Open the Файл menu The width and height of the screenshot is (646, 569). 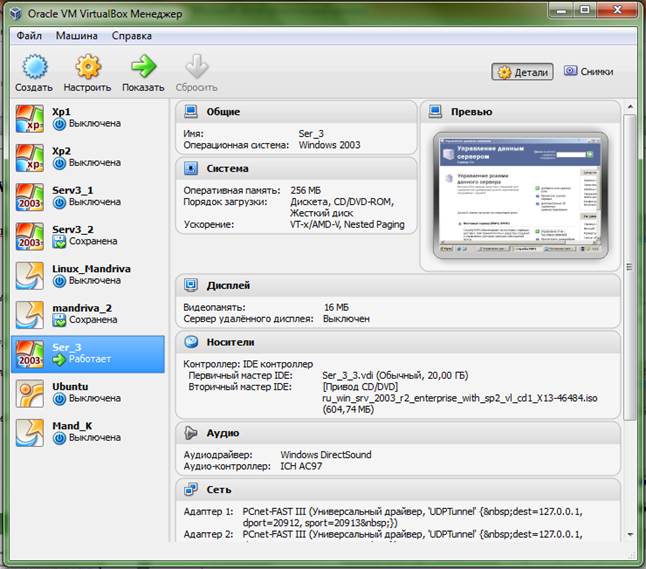[29, 36]
